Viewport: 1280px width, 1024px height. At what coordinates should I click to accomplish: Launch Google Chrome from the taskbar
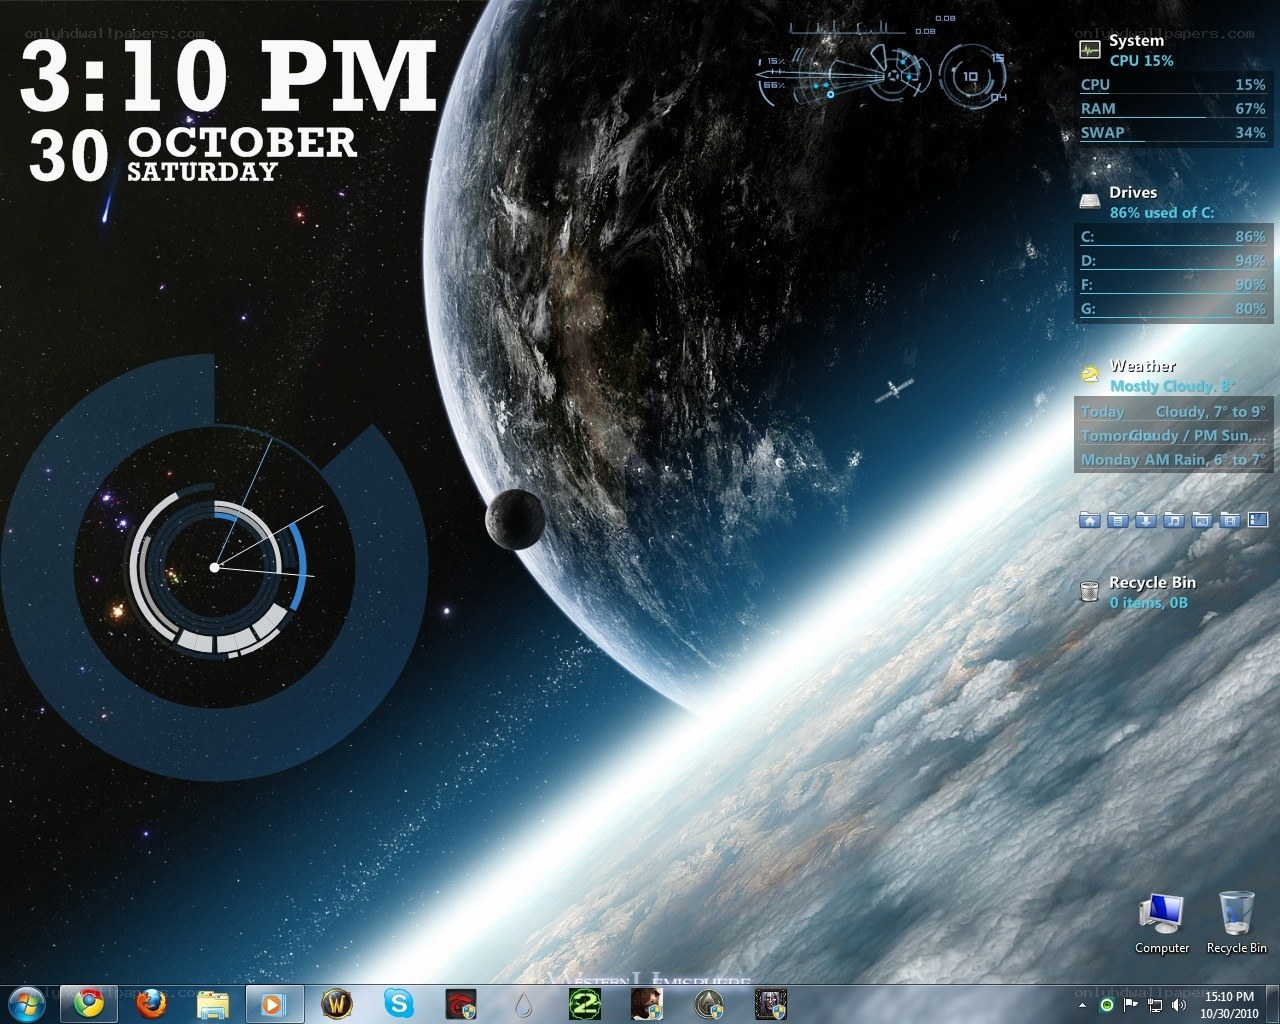click(89, 1003)
